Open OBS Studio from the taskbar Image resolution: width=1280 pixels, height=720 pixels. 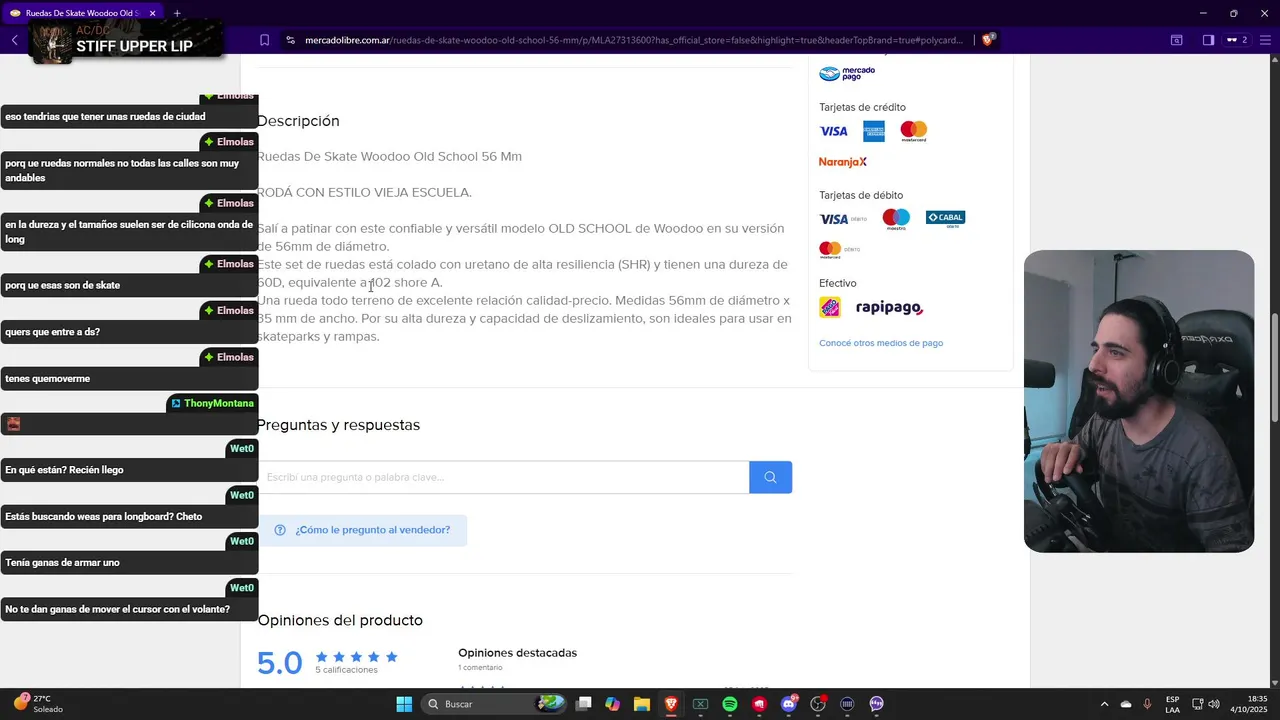pyautogui.click(x=818, y=704)
